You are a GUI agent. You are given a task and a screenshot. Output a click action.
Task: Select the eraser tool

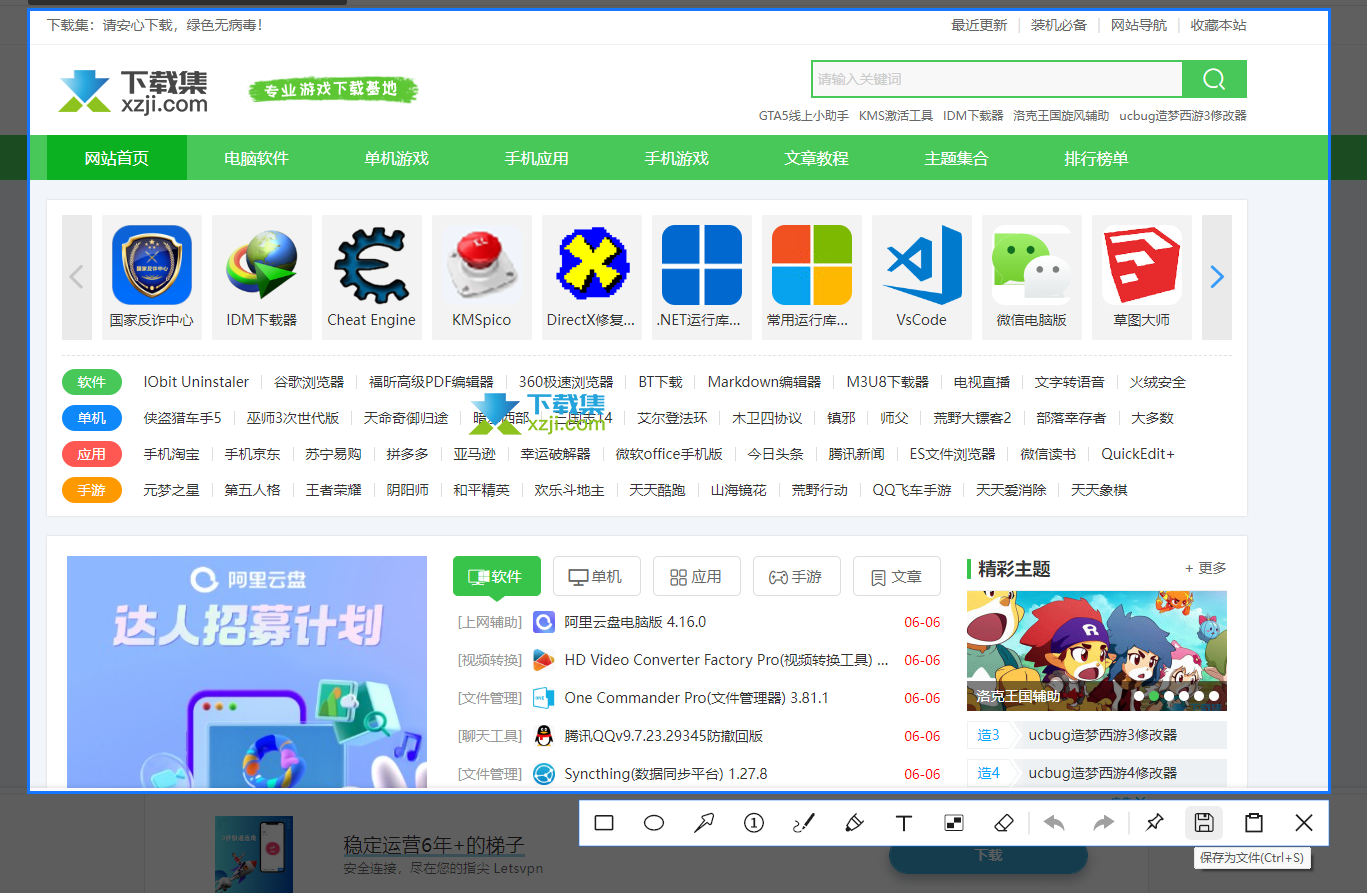tap(1005, 823)
